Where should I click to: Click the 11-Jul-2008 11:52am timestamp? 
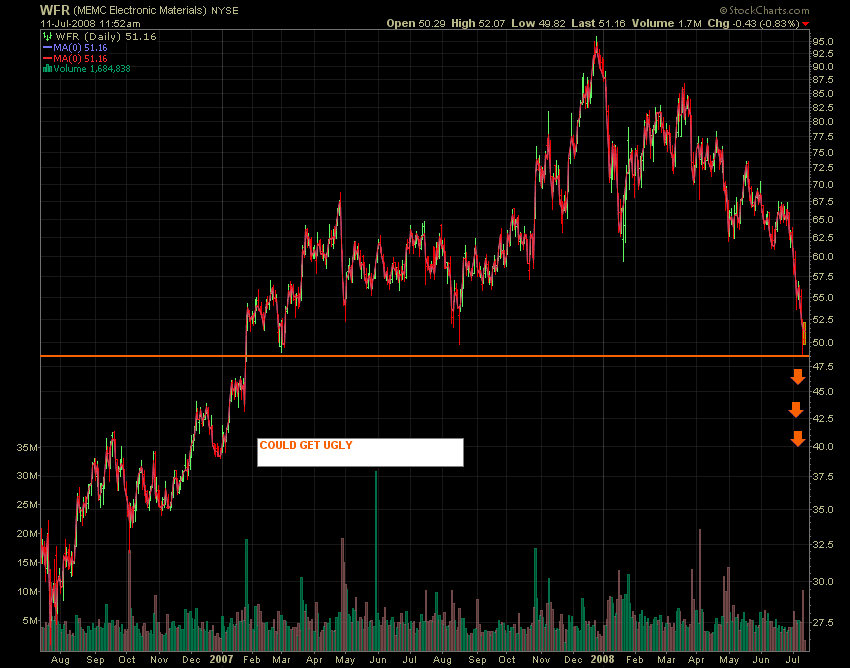tap(91, 23)
